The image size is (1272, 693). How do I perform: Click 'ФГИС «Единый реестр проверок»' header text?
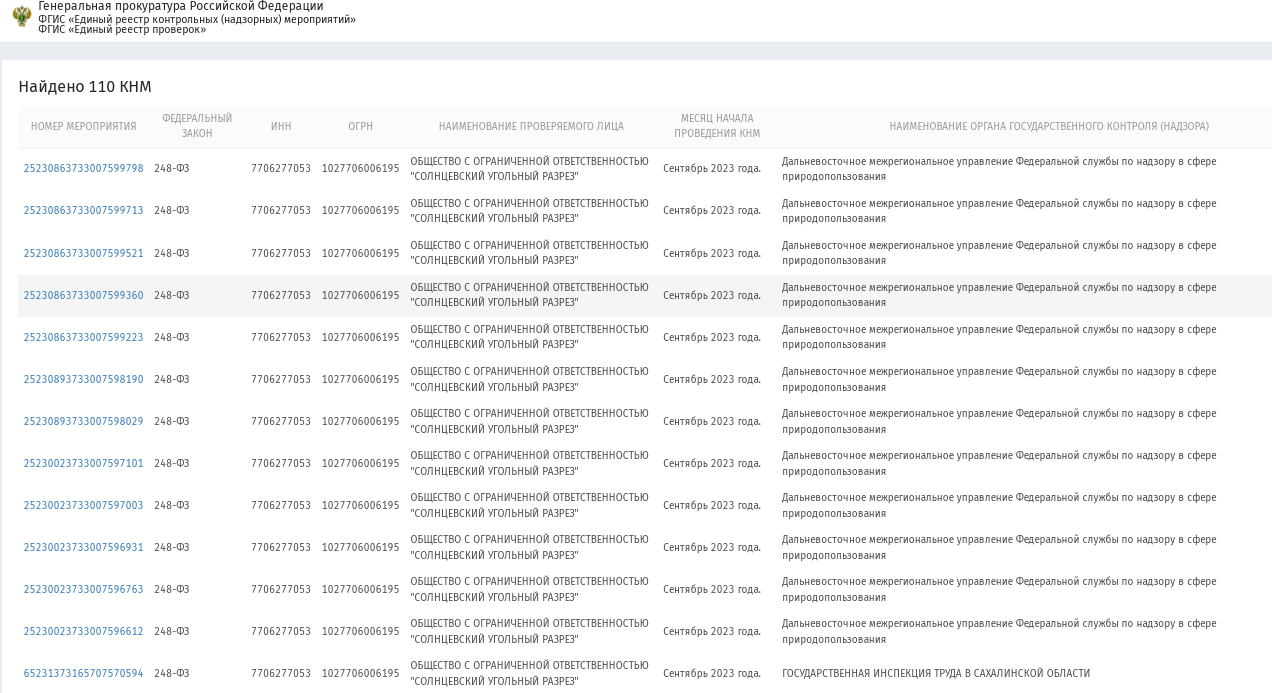[122, 29]
